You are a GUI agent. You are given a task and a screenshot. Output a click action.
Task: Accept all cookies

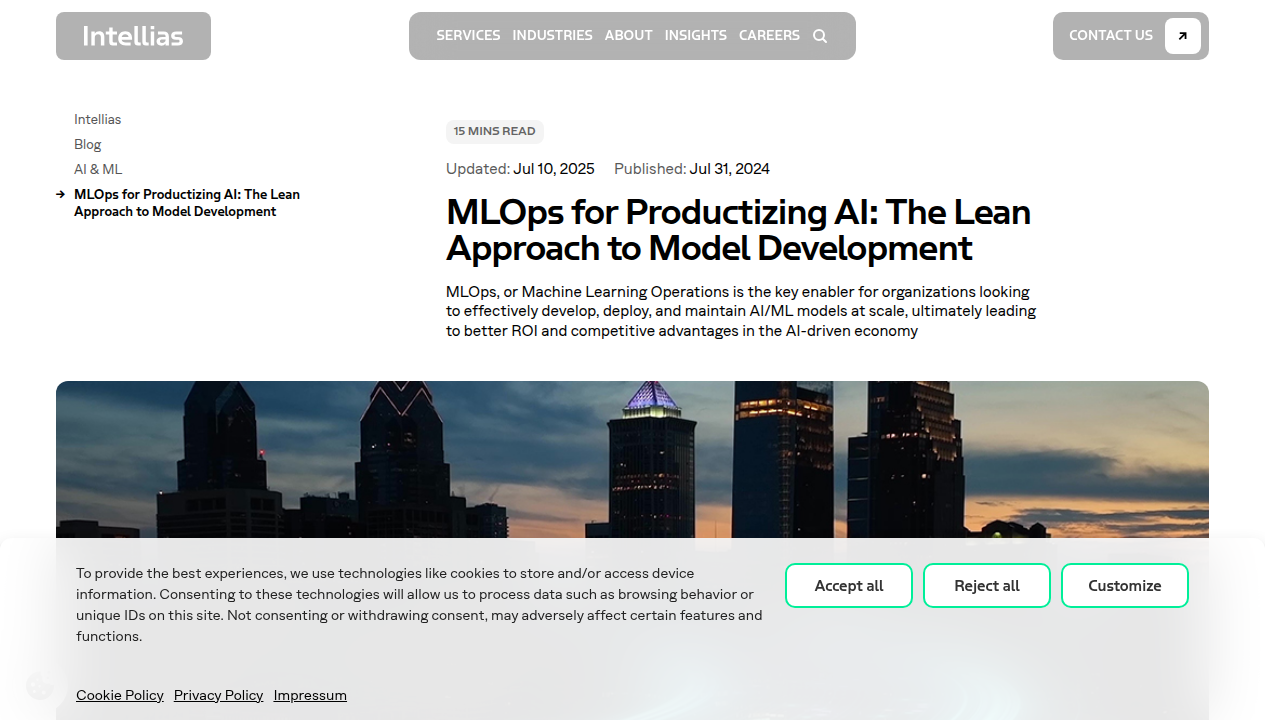pos(849,586)
